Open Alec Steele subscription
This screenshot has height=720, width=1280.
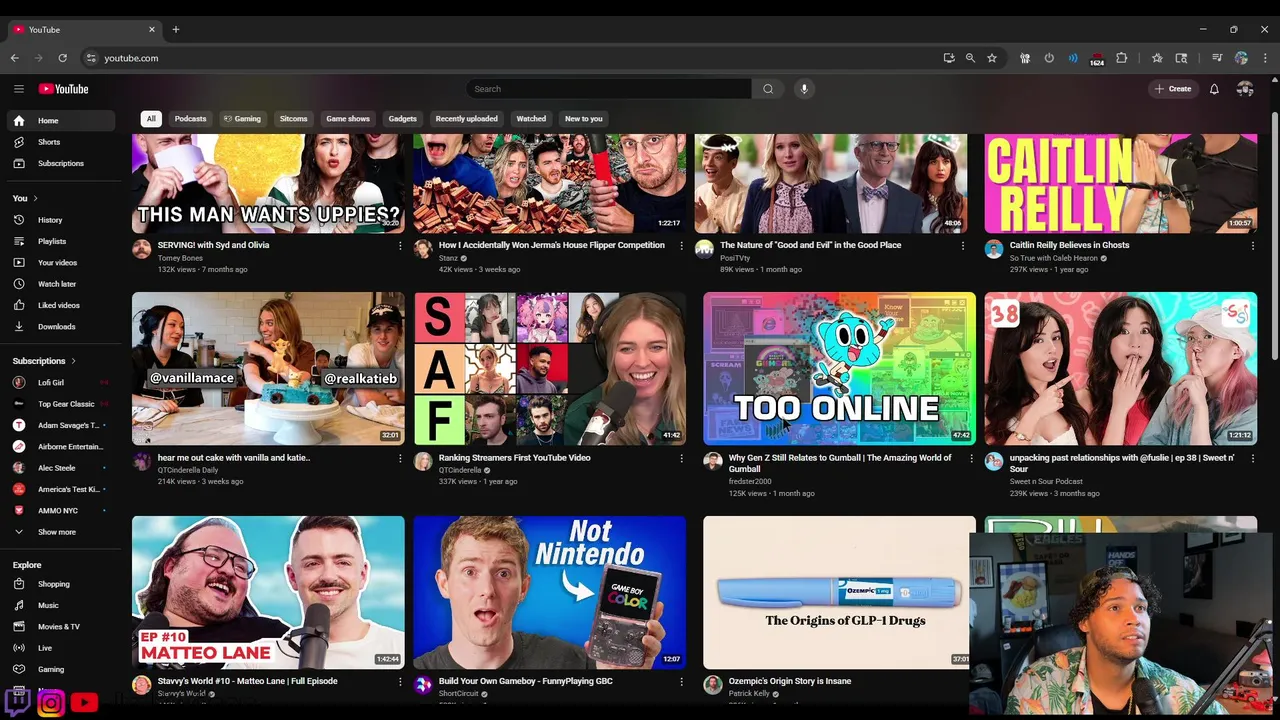(x=60, y=468)
